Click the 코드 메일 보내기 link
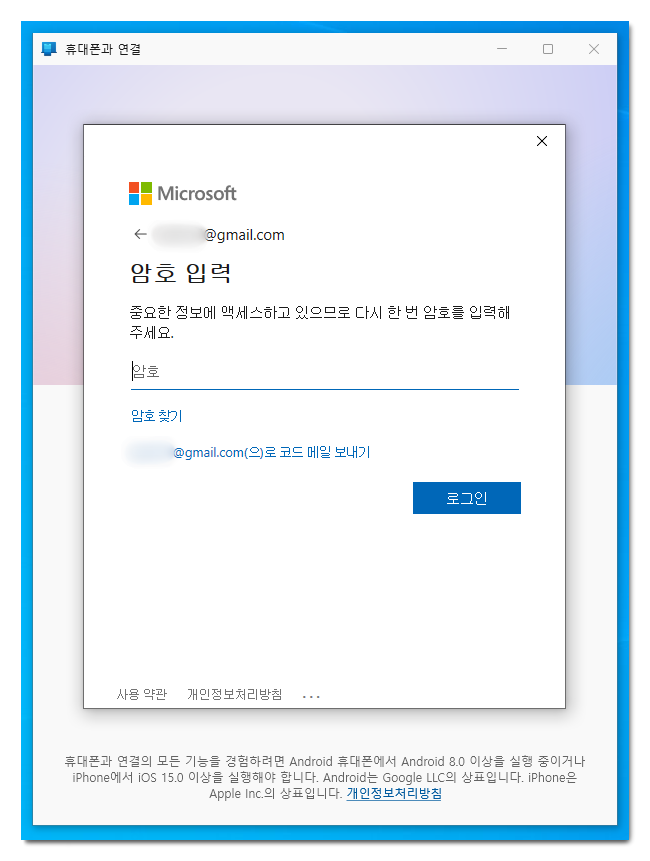650x861 pixels. pos(250,452)
